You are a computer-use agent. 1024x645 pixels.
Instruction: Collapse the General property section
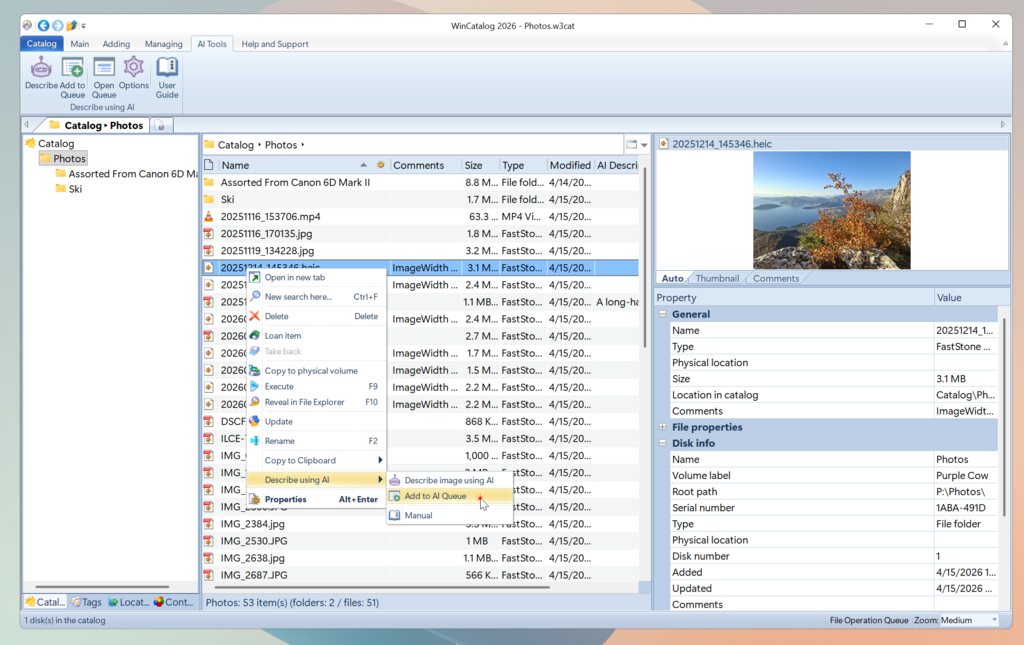(x=662, y=314)
